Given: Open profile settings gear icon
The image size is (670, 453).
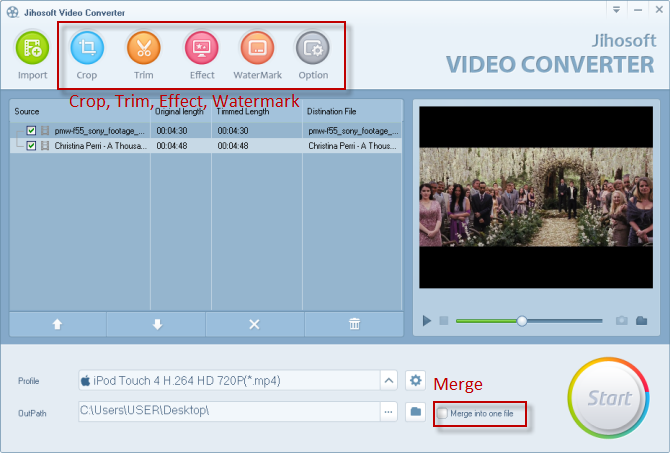Looking at the screenshot, I should coord(416,380).
